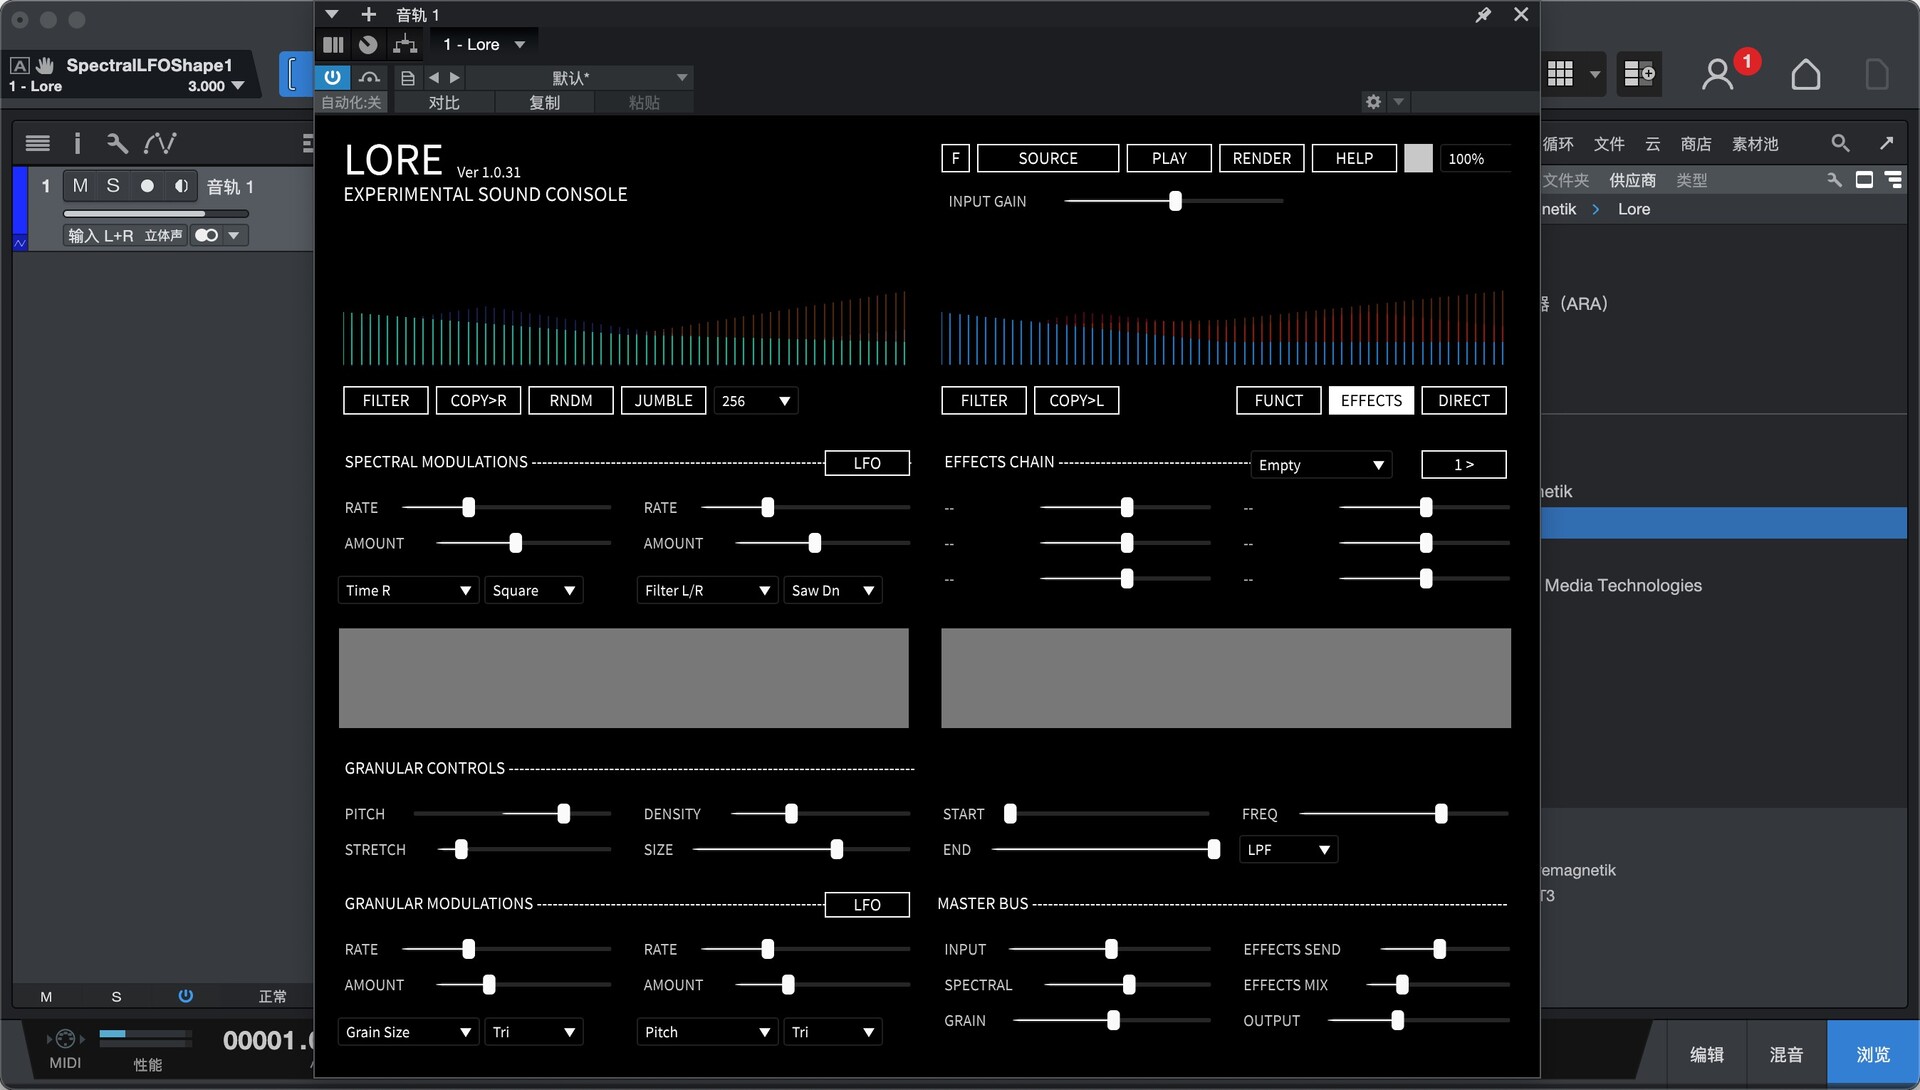Click the browser wrench settings icon
This screenshot has width=1920, height=1090.
click(1834, 180)
